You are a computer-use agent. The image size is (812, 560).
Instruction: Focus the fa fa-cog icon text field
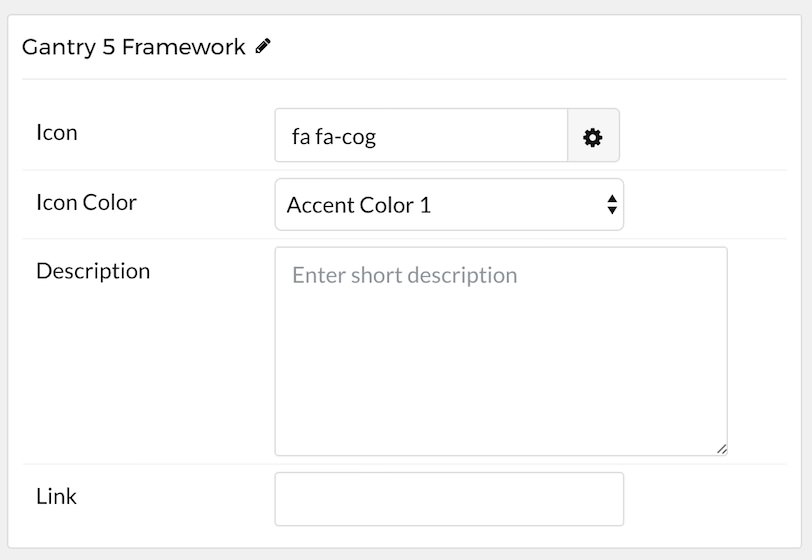pos(421,136)
